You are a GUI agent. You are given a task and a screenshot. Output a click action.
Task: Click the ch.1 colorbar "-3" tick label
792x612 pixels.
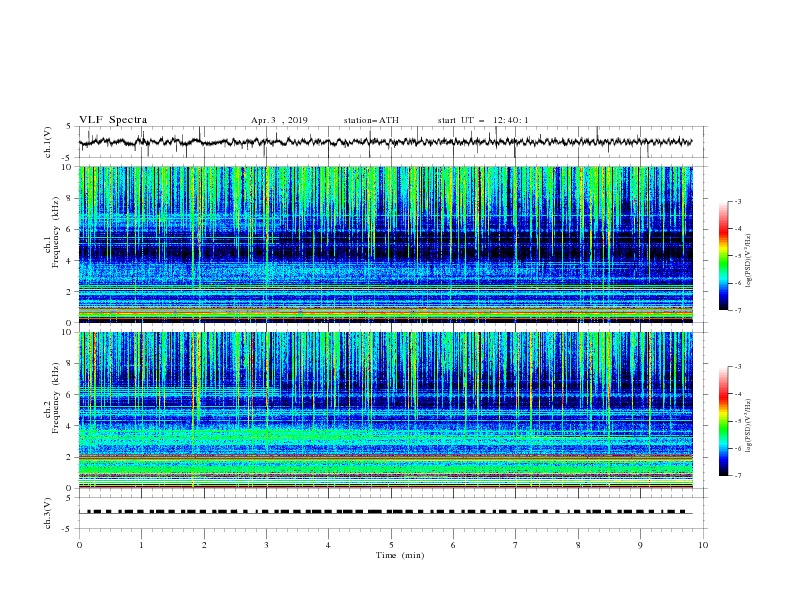(737, 201)
